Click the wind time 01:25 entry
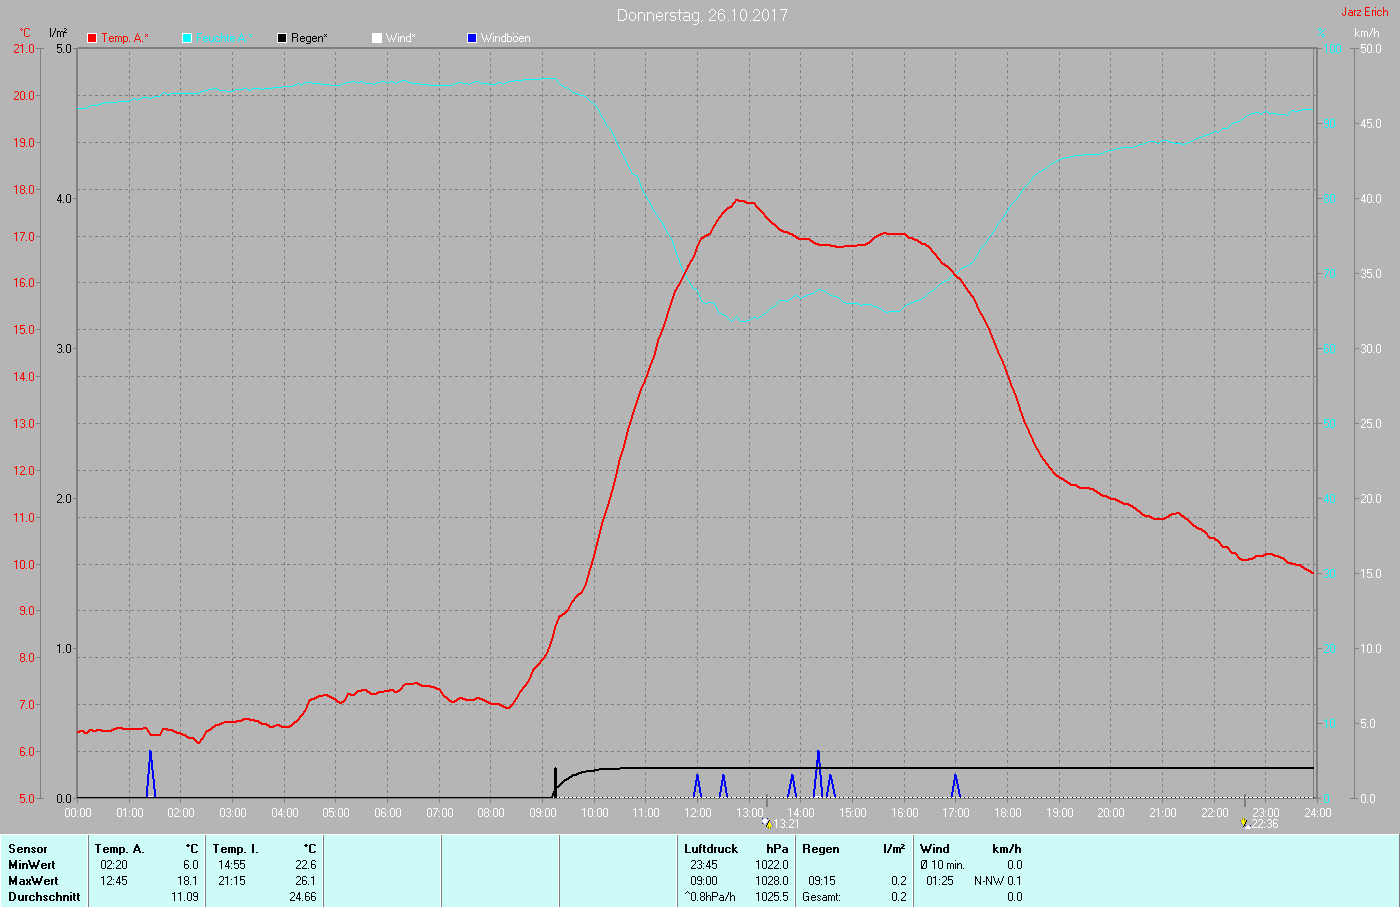This screenshot has height=907, width=1400. (940, 881)
